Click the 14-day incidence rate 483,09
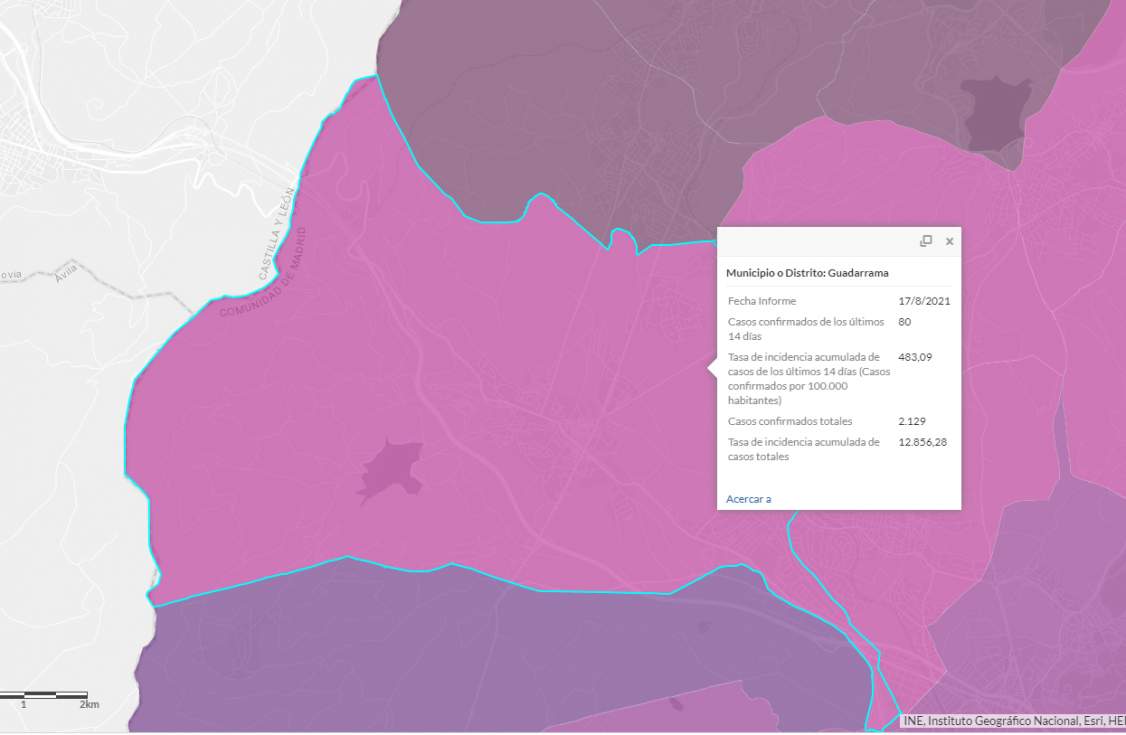 [x=915, y=357]
